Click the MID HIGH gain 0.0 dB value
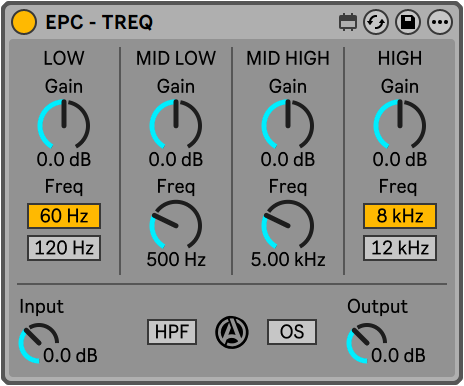464x386 pixels. [288, 159]
